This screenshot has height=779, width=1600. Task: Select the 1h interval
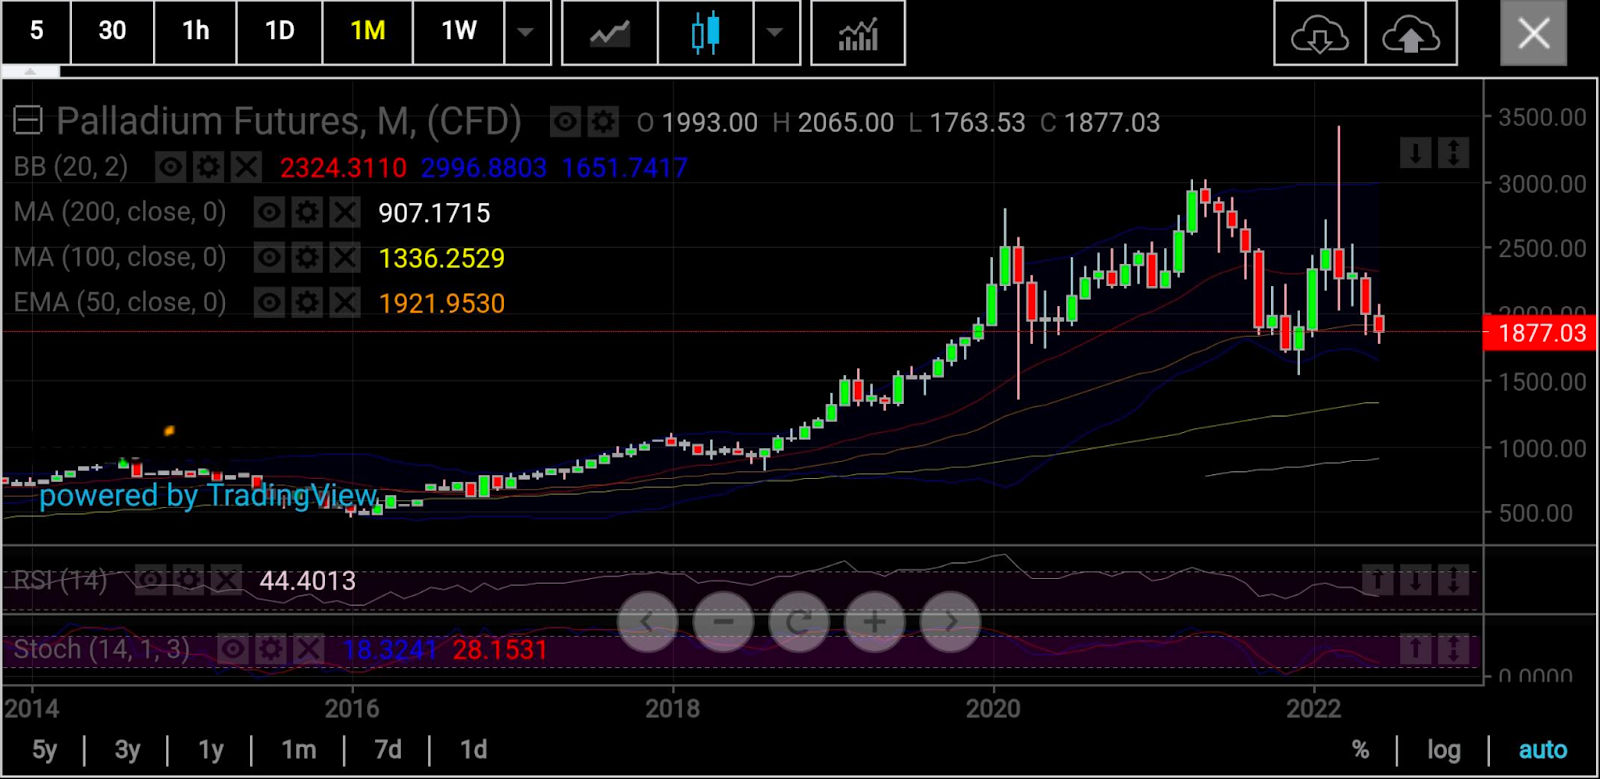click(196, 31)
